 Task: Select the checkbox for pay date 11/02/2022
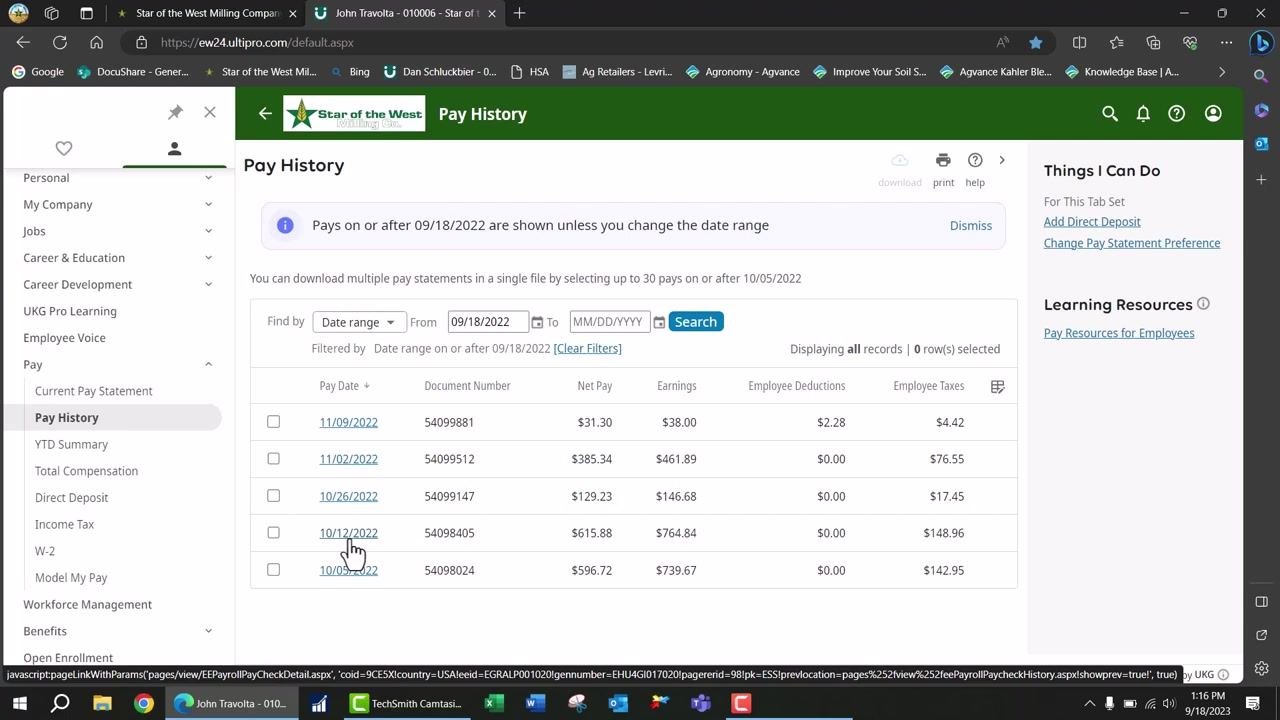tap(273, 459)
